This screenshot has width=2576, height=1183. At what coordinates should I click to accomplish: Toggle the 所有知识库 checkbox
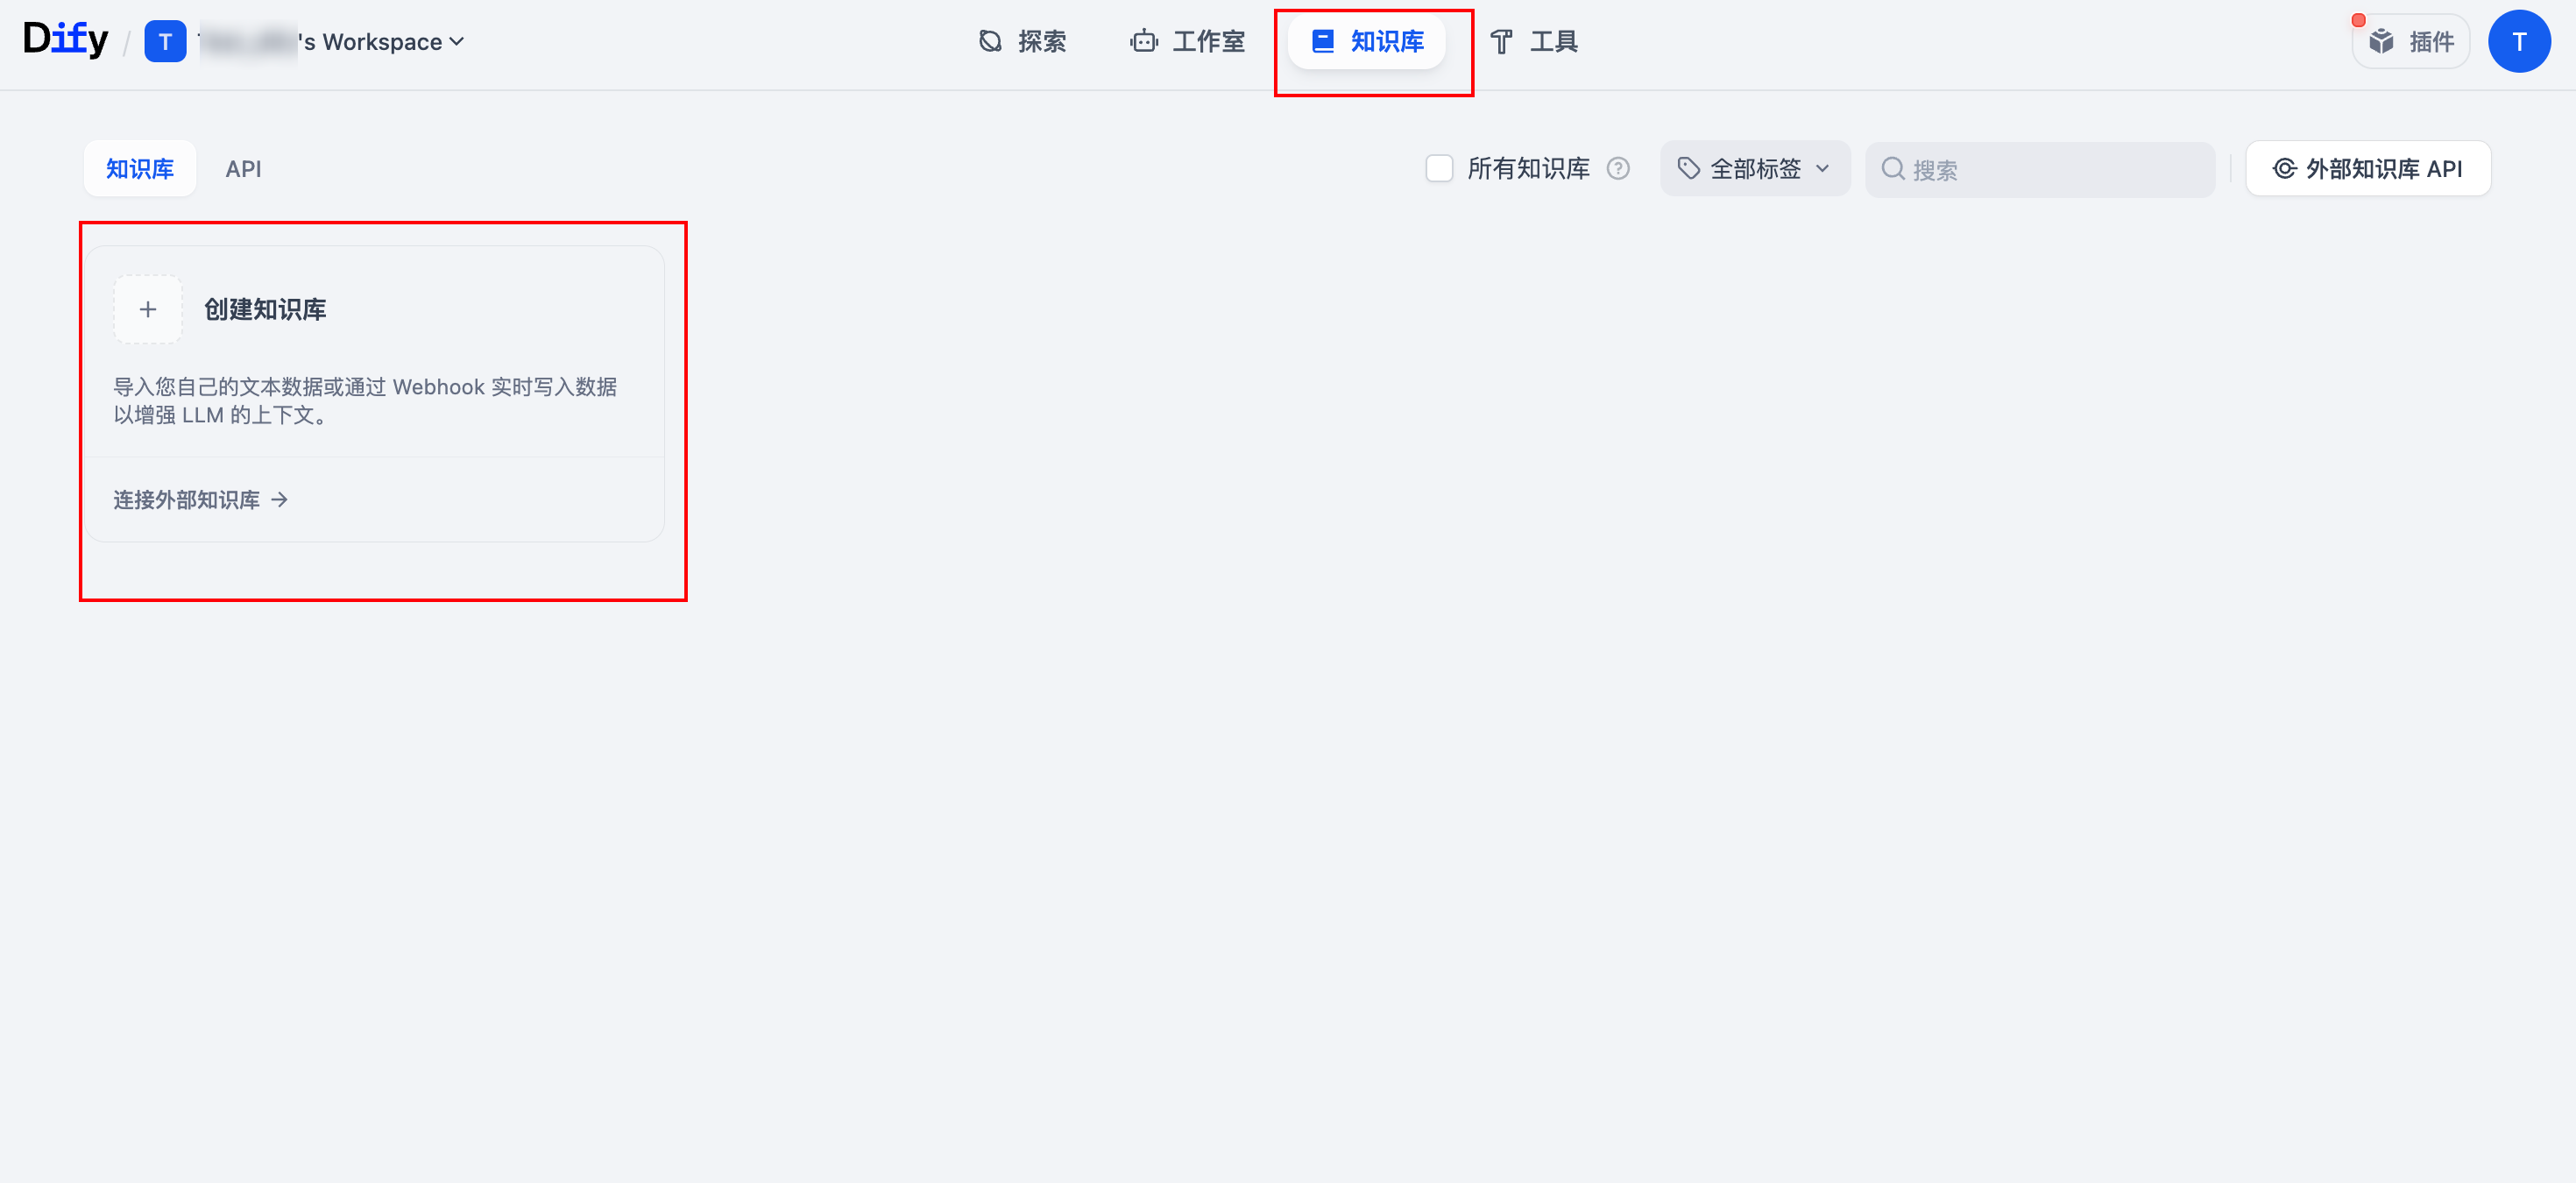click(x=1439, y=168)
